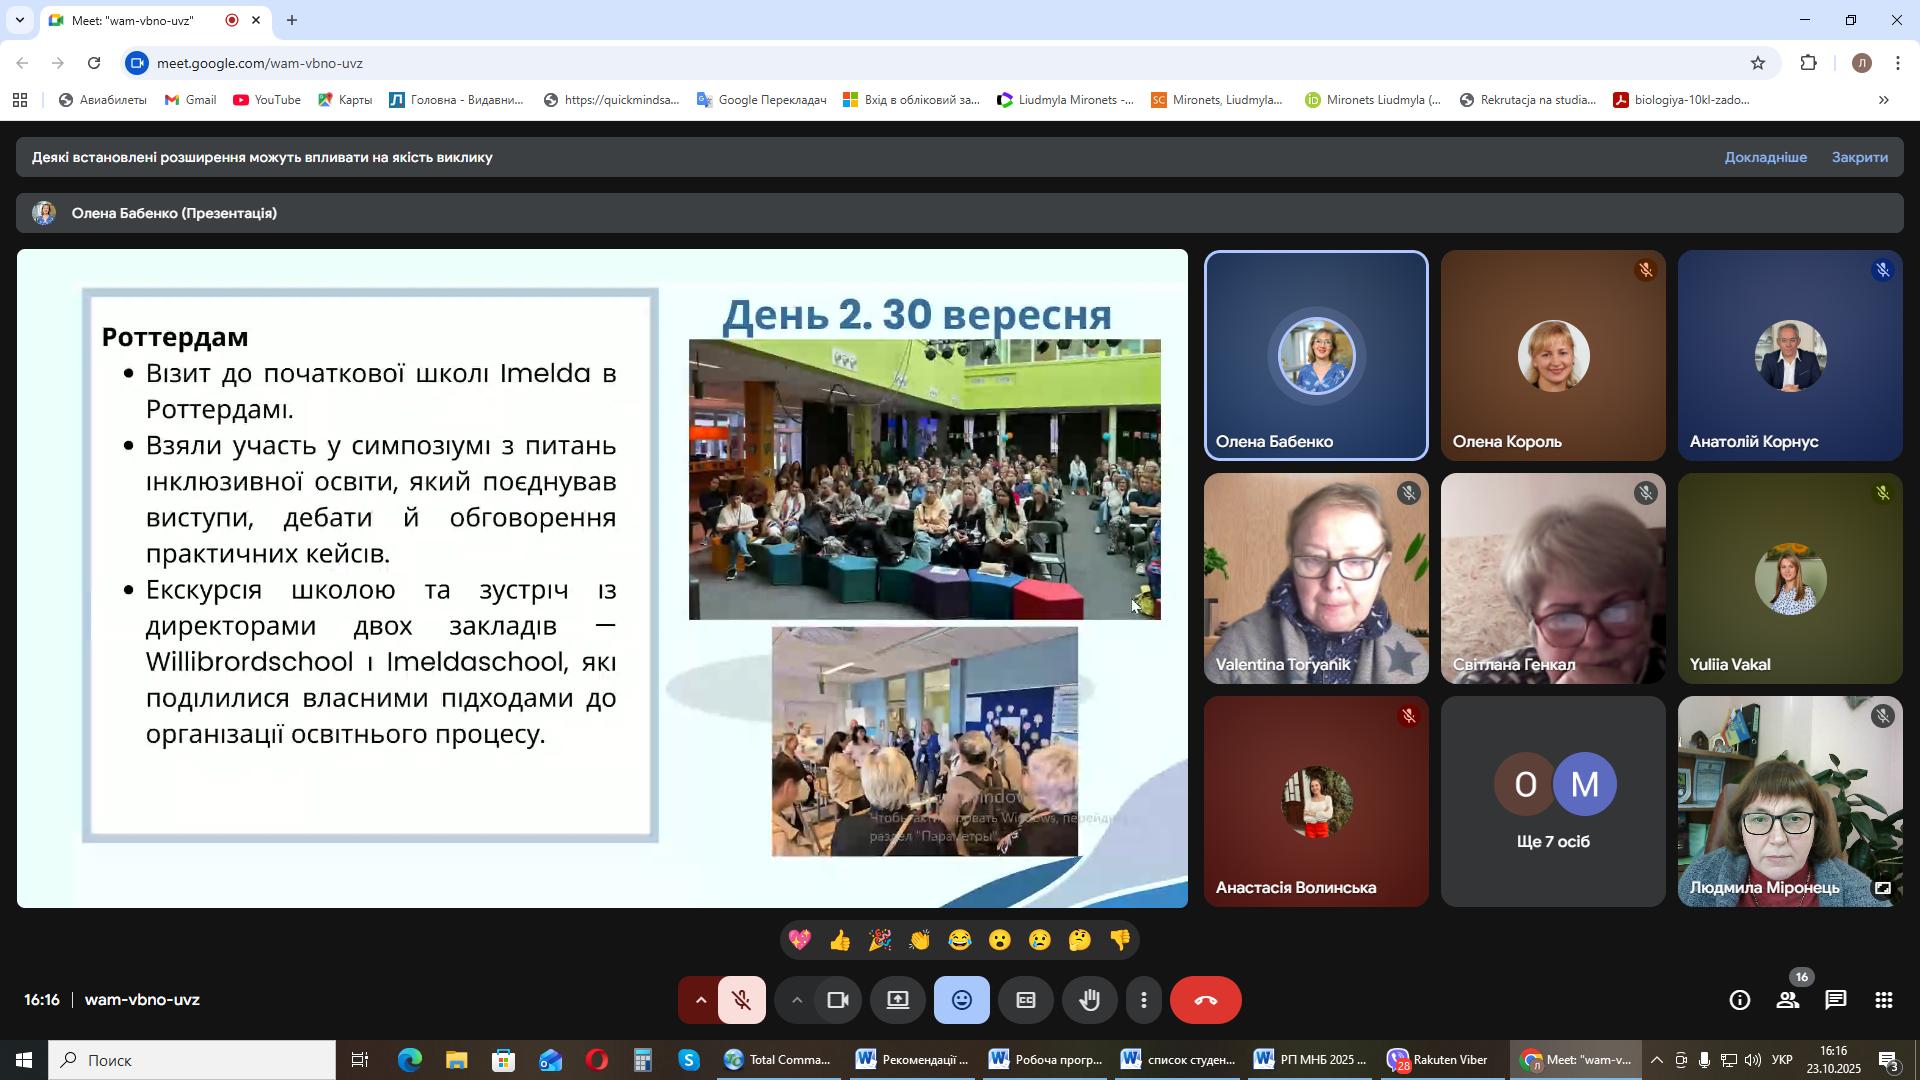Select the Ще 7 осіб participant tile
This screenshot has height=1080, width=1920.
1552,802
